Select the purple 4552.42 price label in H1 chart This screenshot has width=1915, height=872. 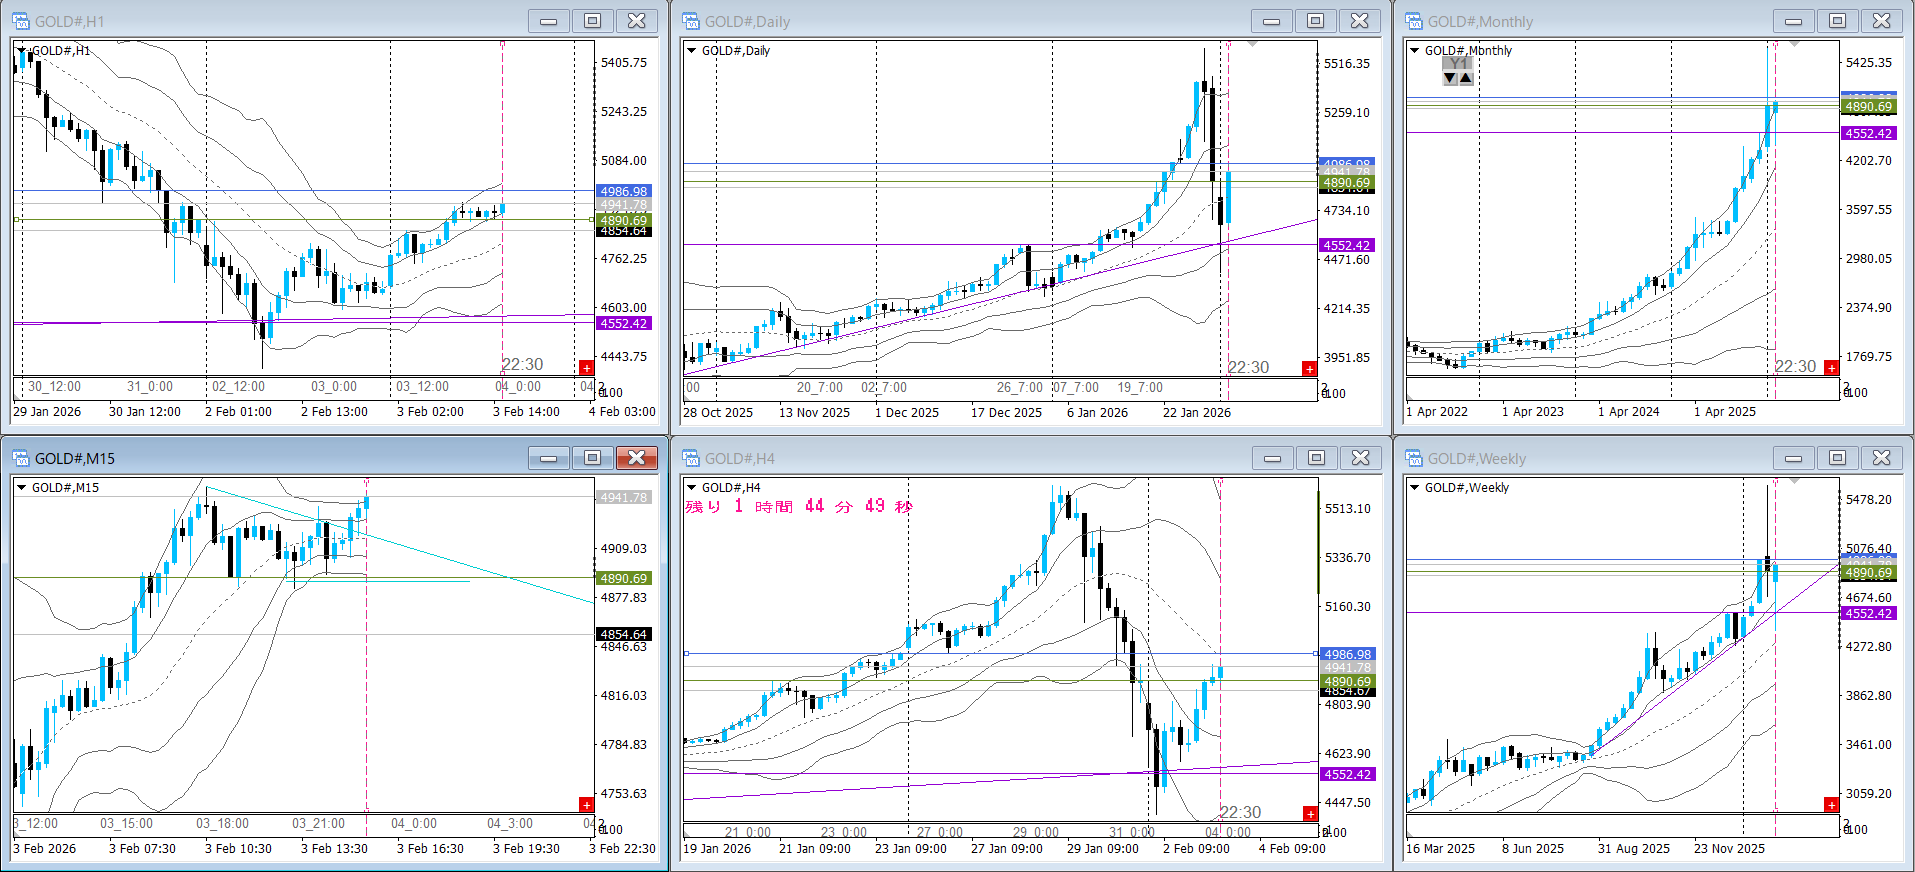(x=624, y=324)
